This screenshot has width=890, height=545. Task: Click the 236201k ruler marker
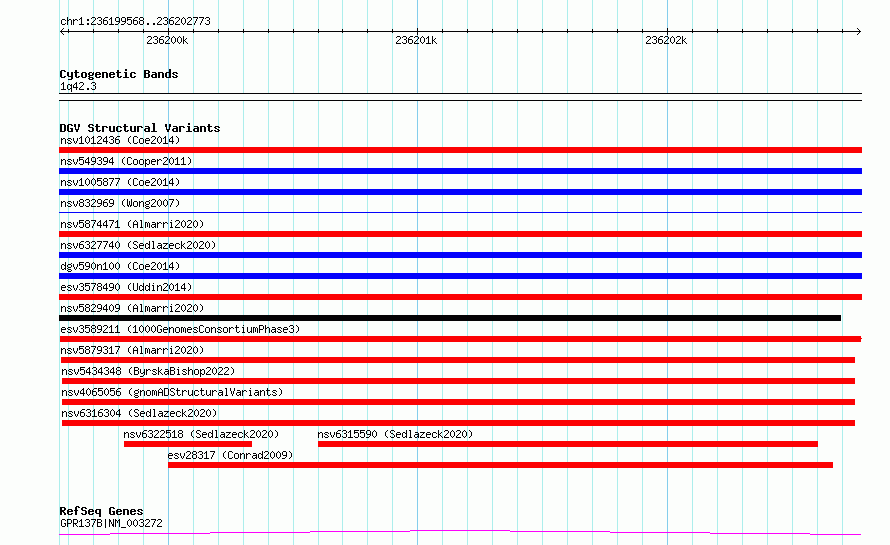[x=416, y=40]
